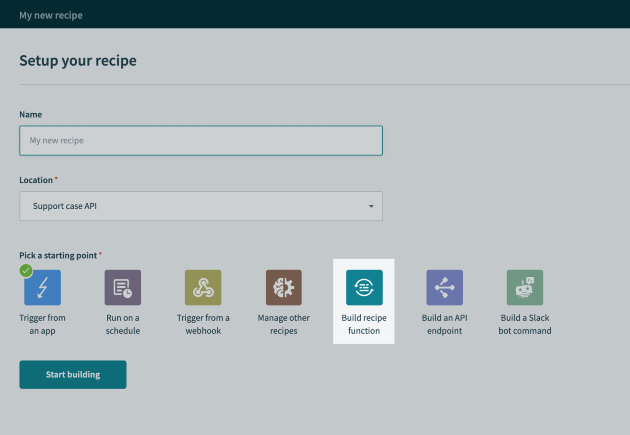Choose the Run on a schedule icon
This screenshot has height=435, width=630.
pyautogui.click(x=123, y=288)
